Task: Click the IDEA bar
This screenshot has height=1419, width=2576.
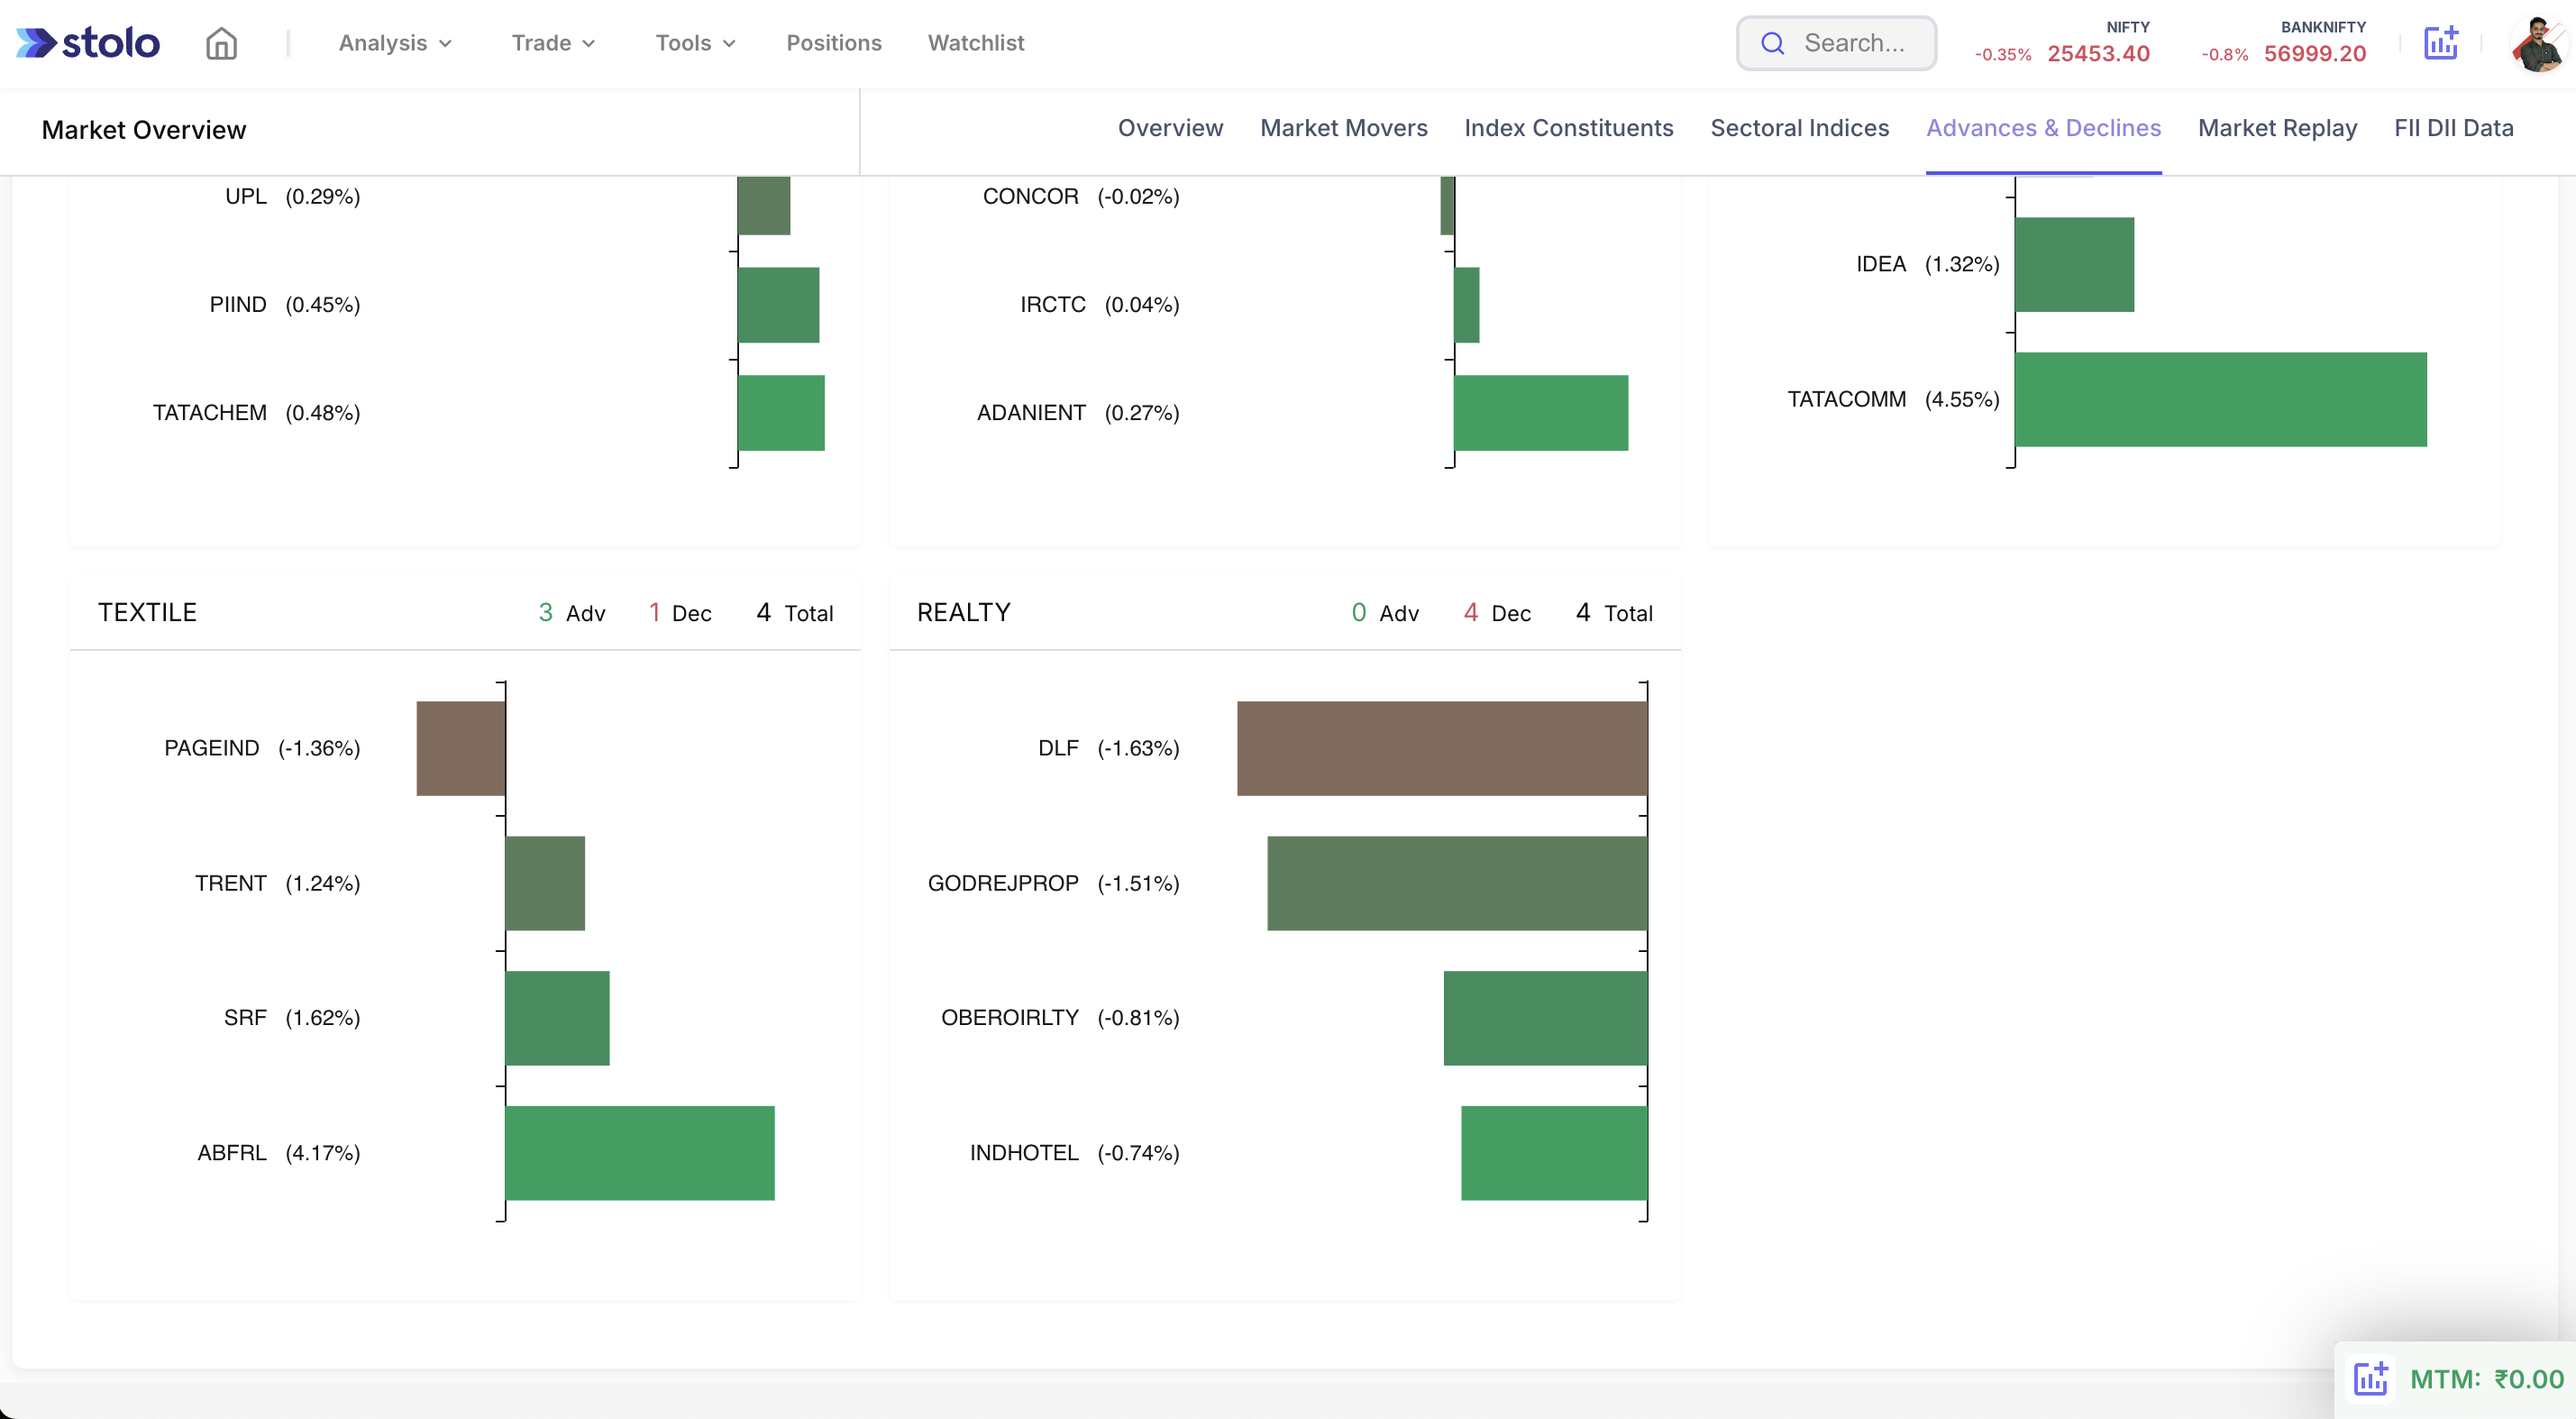Action: coord(2075,264)
